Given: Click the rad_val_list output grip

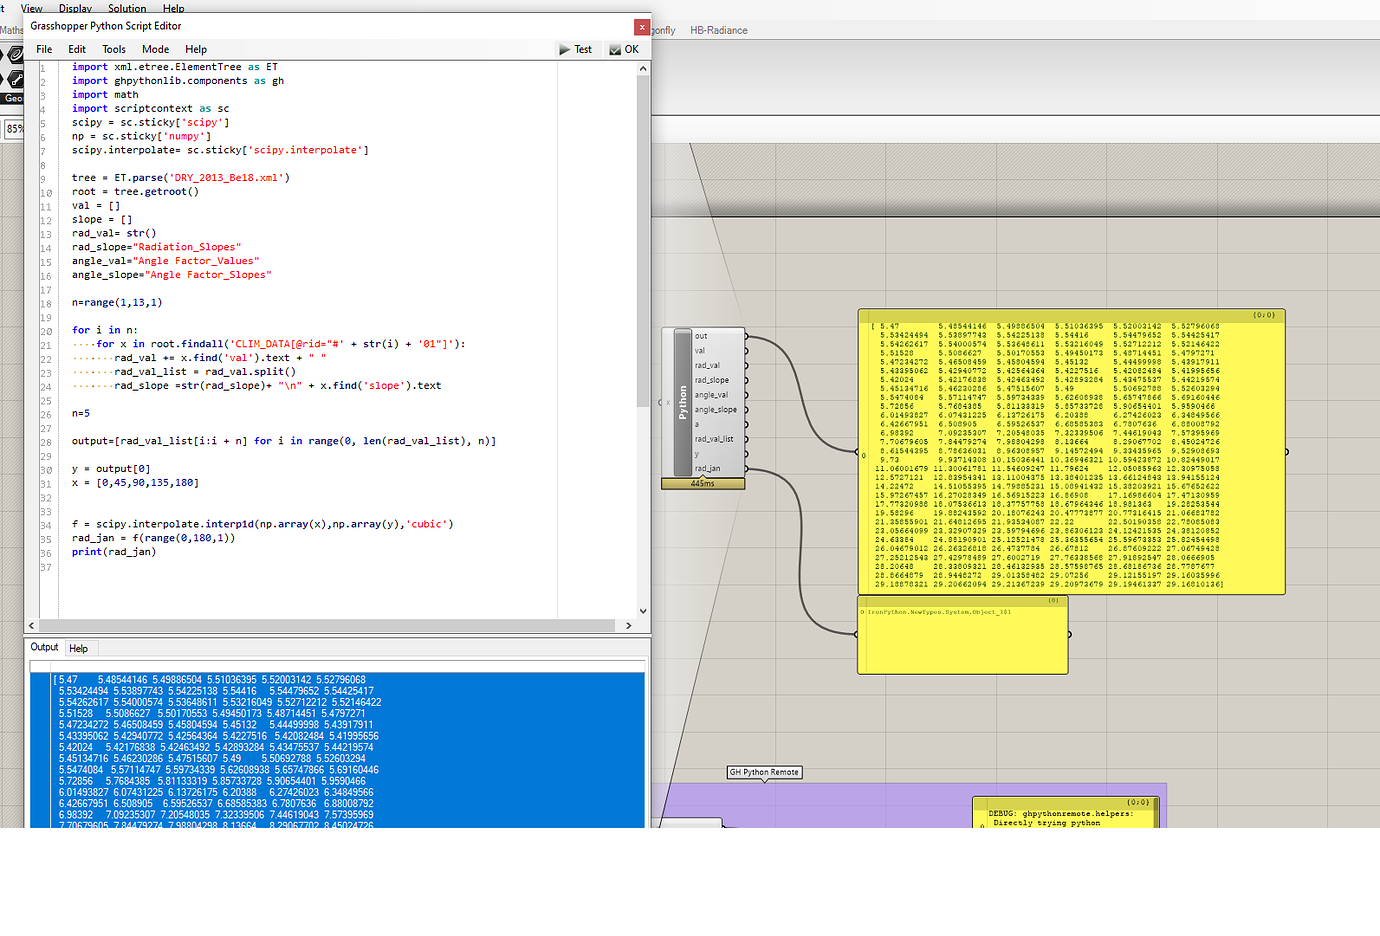Looking at the screenshot, I should click(x=747, y=439).
